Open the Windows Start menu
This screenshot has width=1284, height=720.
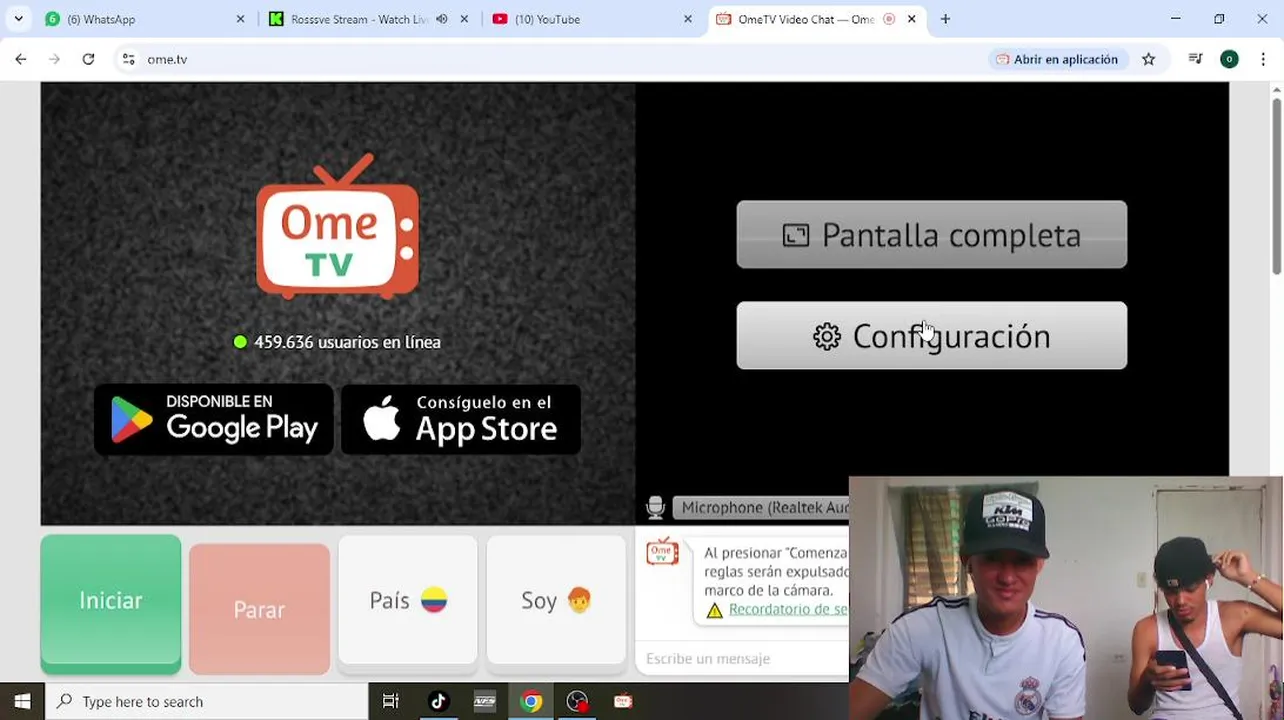(22, 701)
